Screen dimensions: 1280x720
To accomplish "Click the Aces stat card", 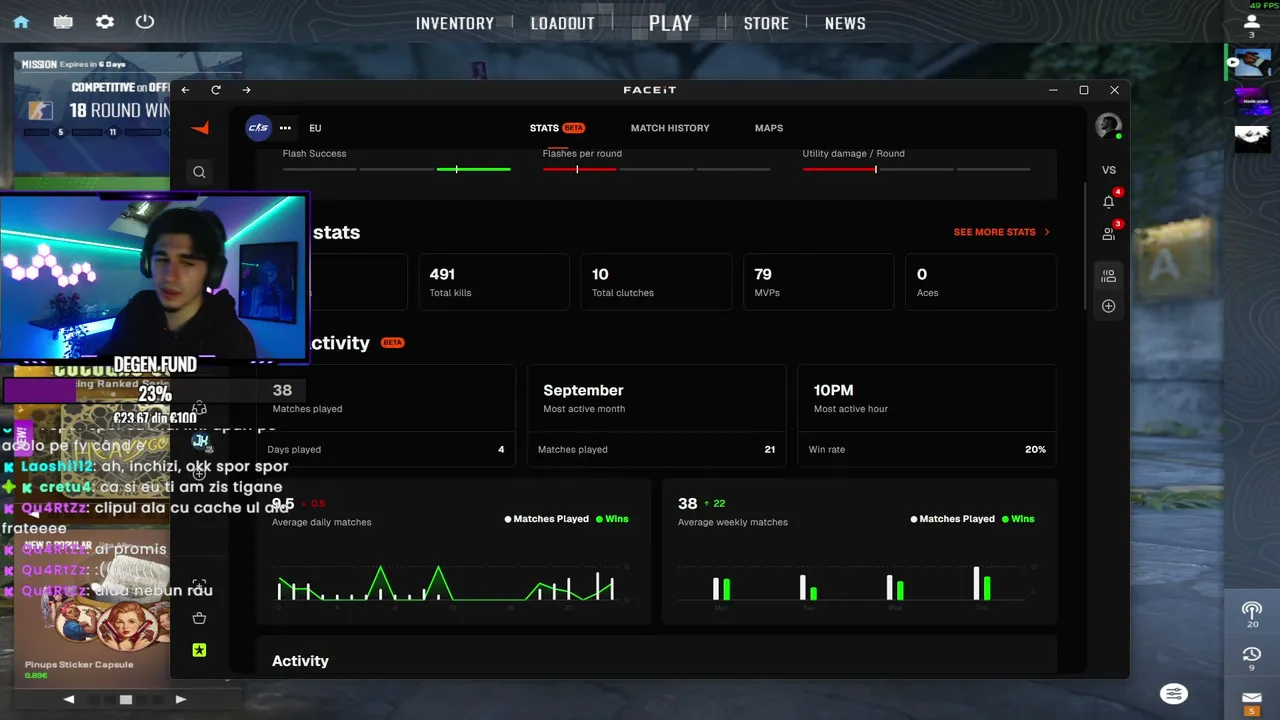I will coord(981,282).
